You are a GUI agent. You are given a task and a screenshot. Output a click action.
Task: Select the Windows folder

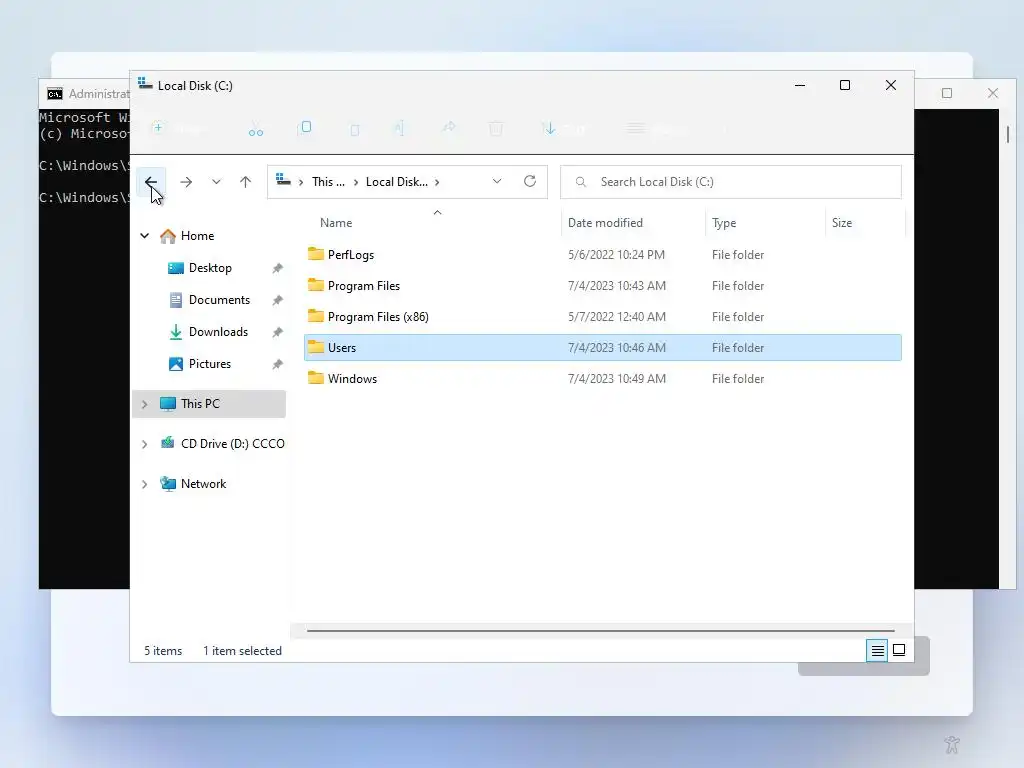point(603,379)
